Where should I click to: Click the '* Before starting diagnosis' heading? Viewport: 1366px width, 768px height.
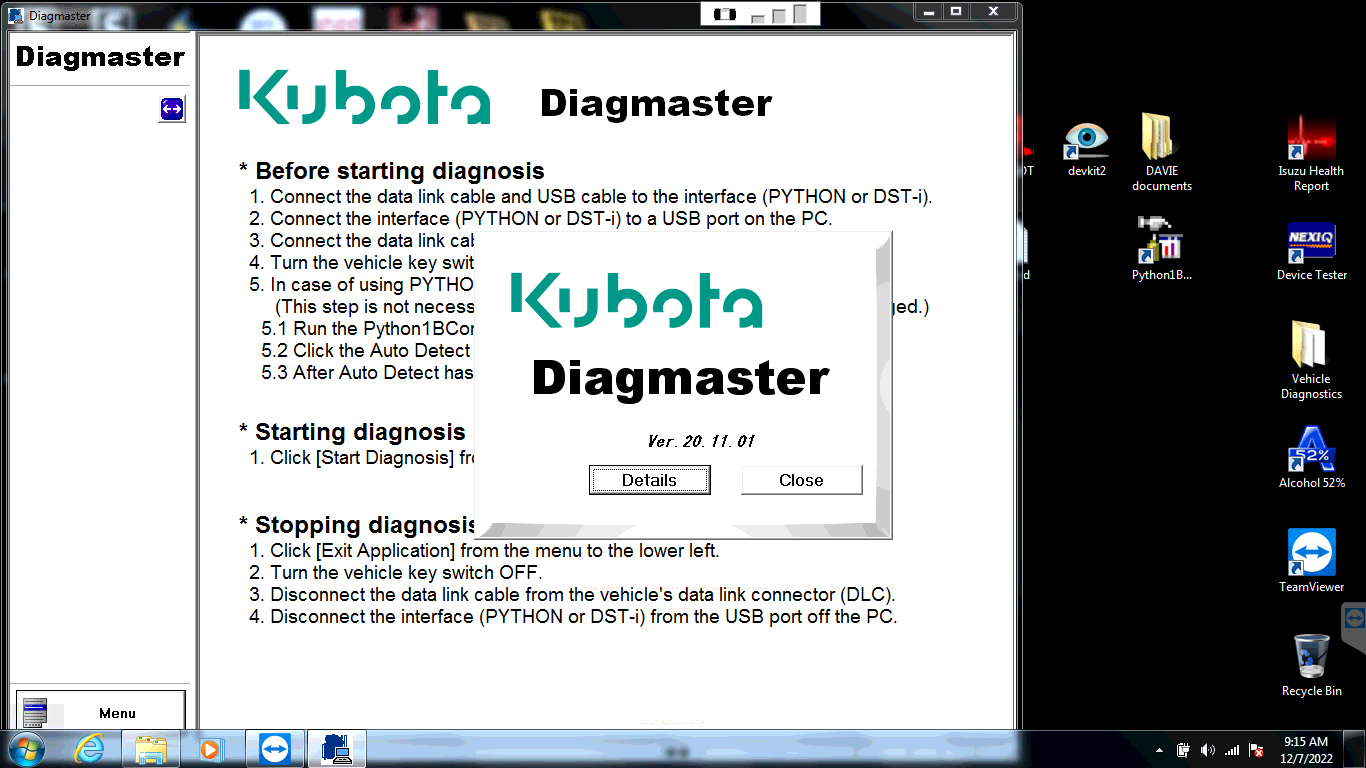pos(392,171)
